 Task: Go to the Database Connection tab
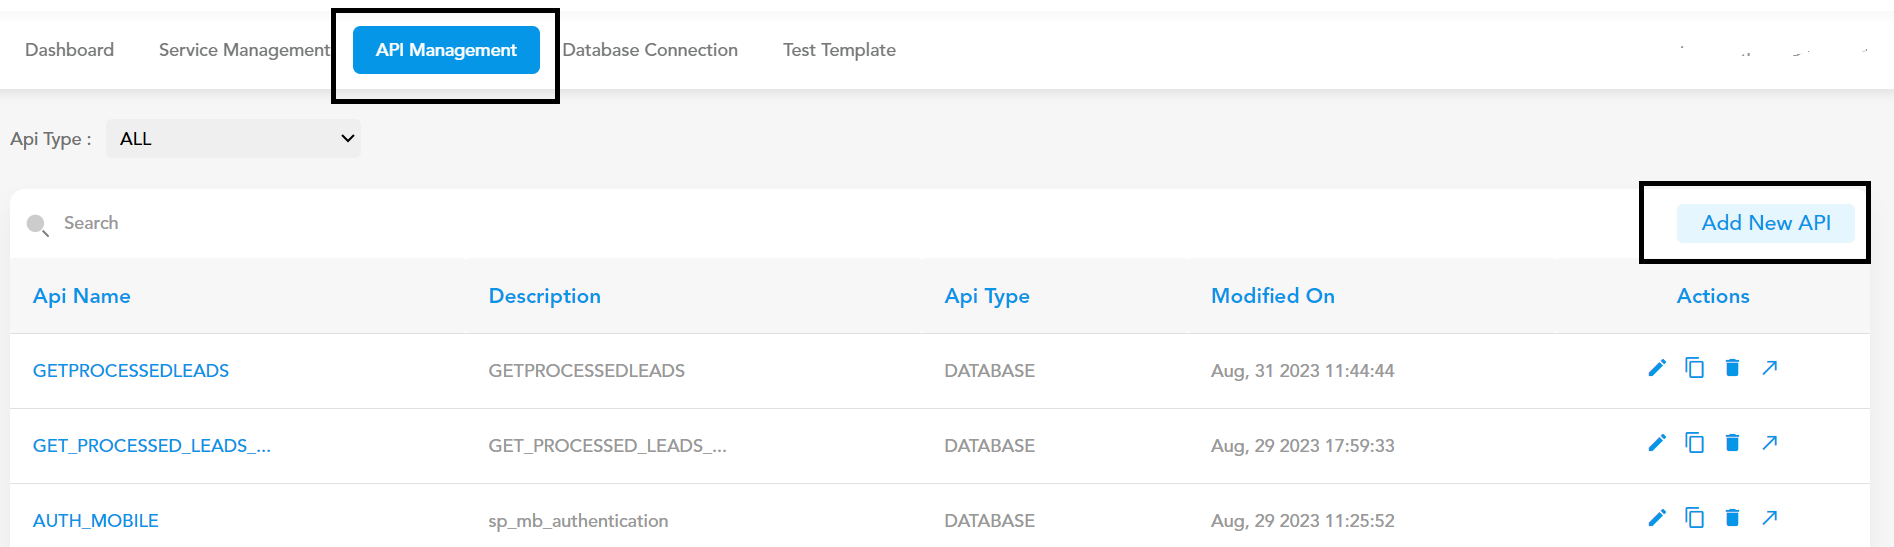tap(650, 50)
